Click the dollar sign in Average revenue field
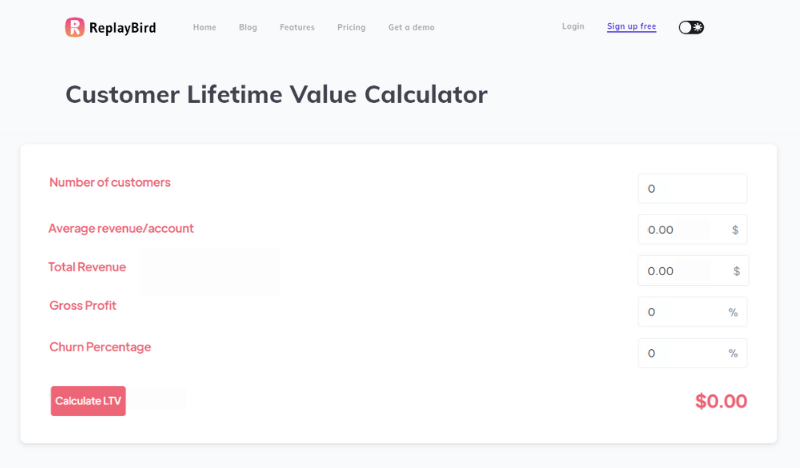The width and height of the screenshot is (800, 468). click(735, 230)
